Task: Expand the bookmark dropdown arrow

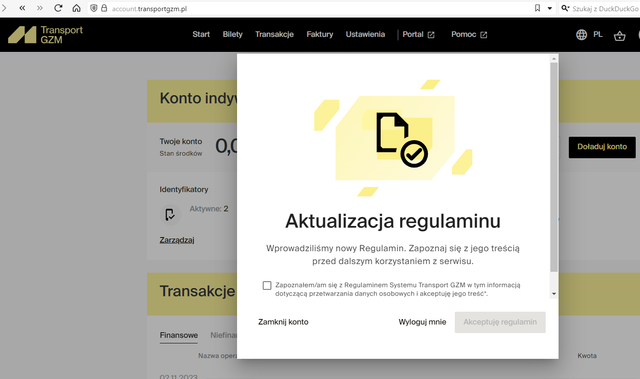Action: pos(550,9)
